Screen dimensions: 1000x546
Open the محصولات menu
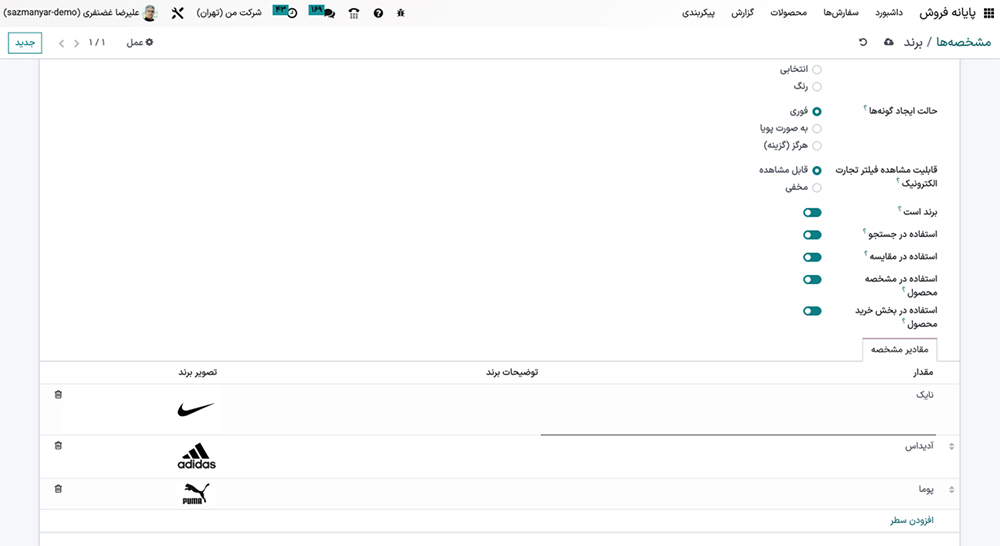788,13
